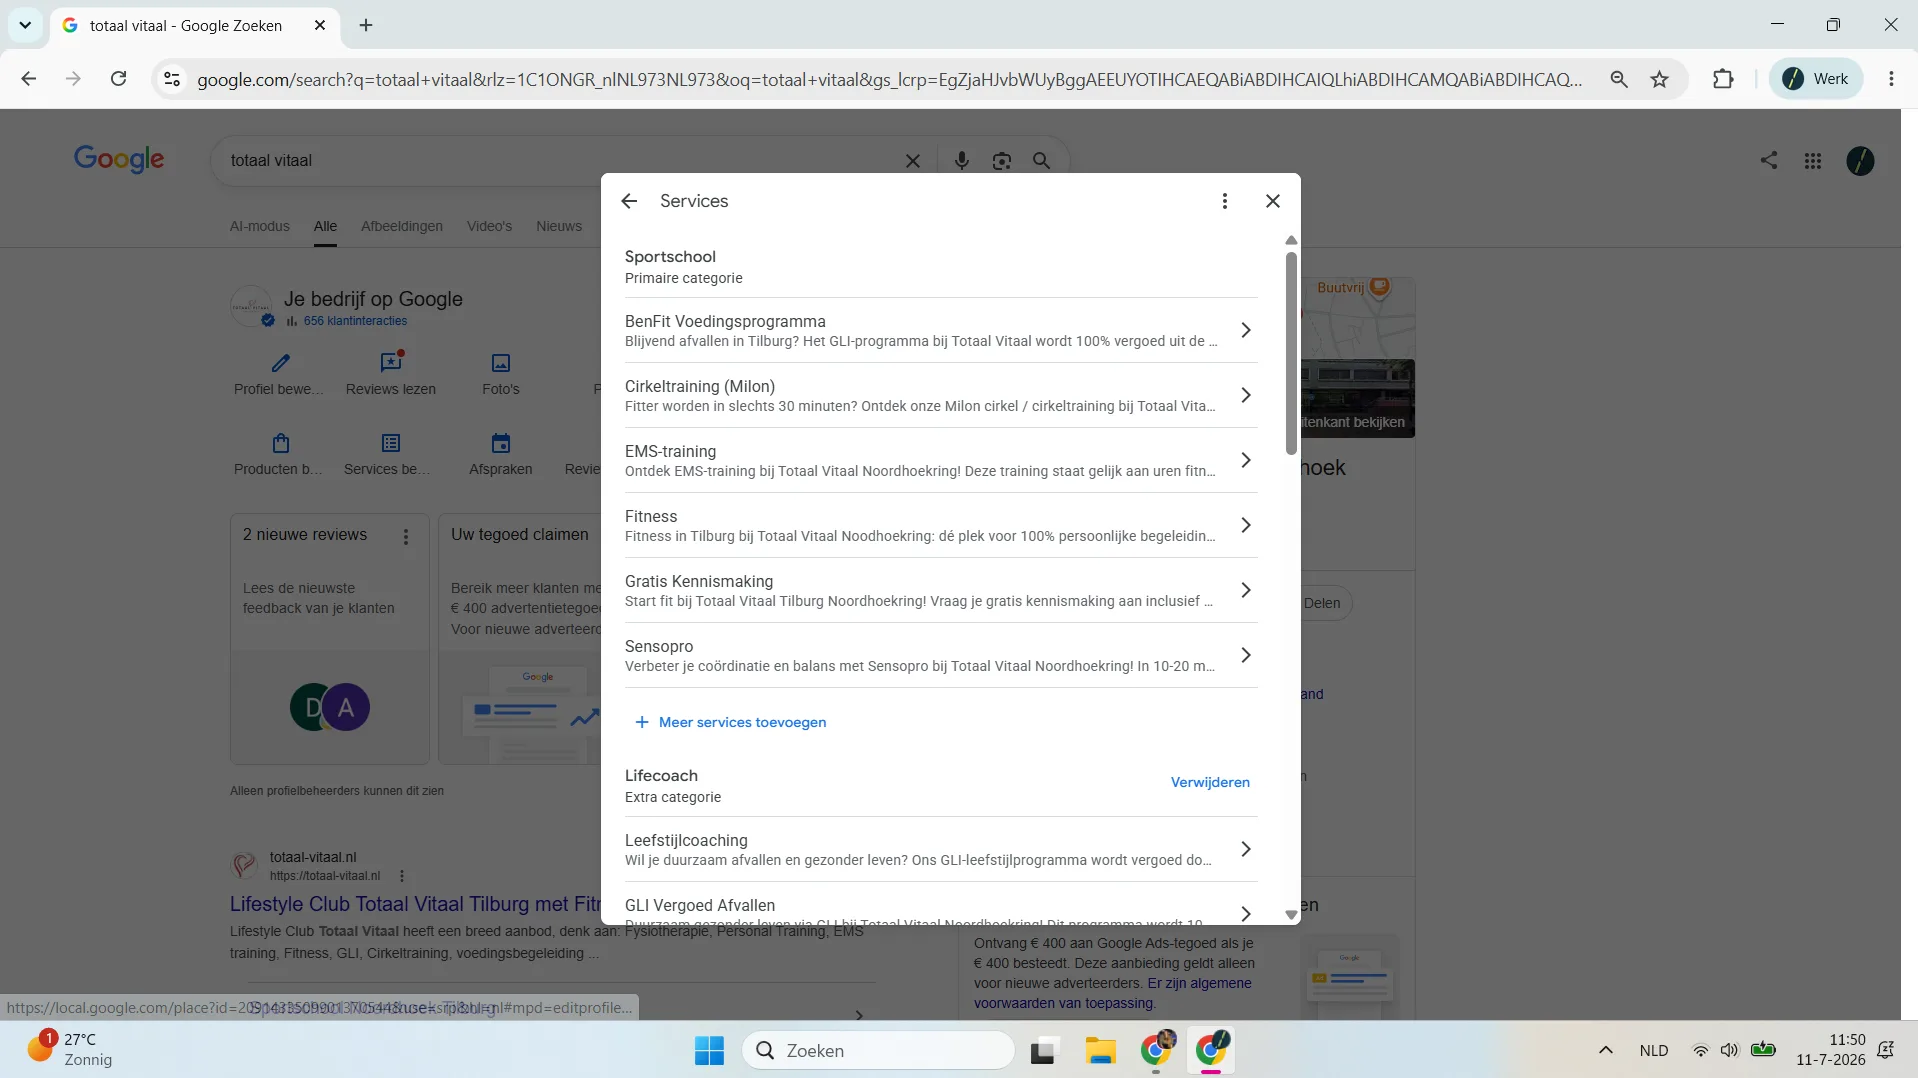Open Gratis Kennismaking service details
This screenshot has height=1078, width=1918.
pos(940,590)
